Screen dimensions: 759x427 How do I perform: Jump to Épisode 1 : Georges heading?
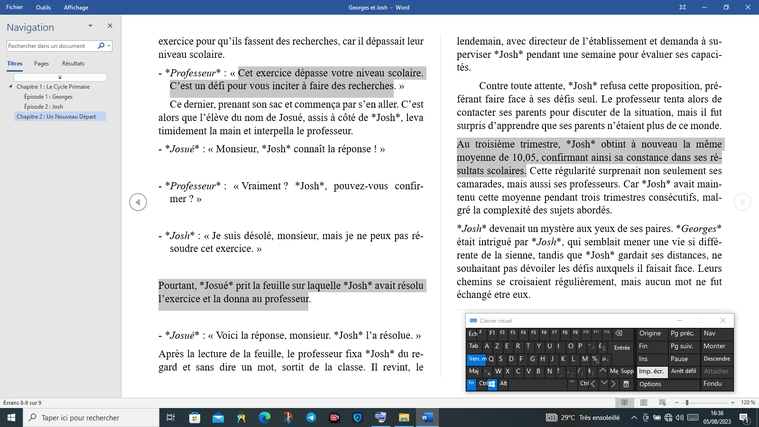48,97
